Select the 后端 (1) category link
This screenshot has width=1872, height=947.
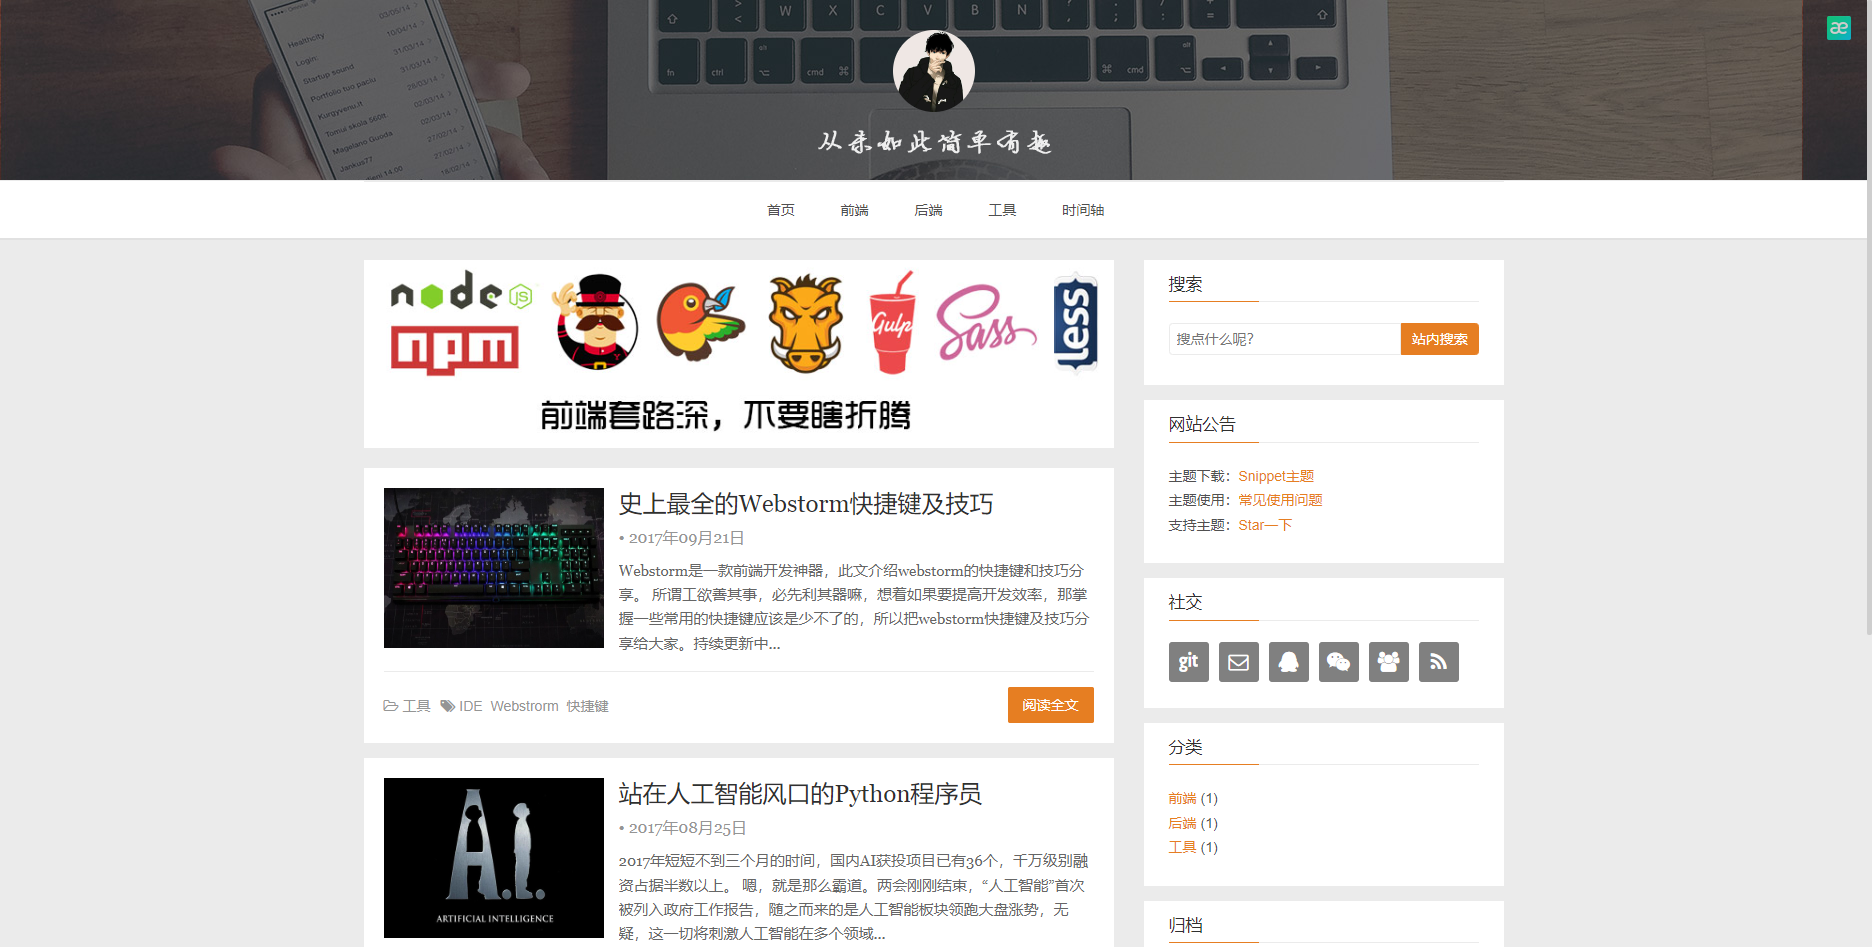1192,822
